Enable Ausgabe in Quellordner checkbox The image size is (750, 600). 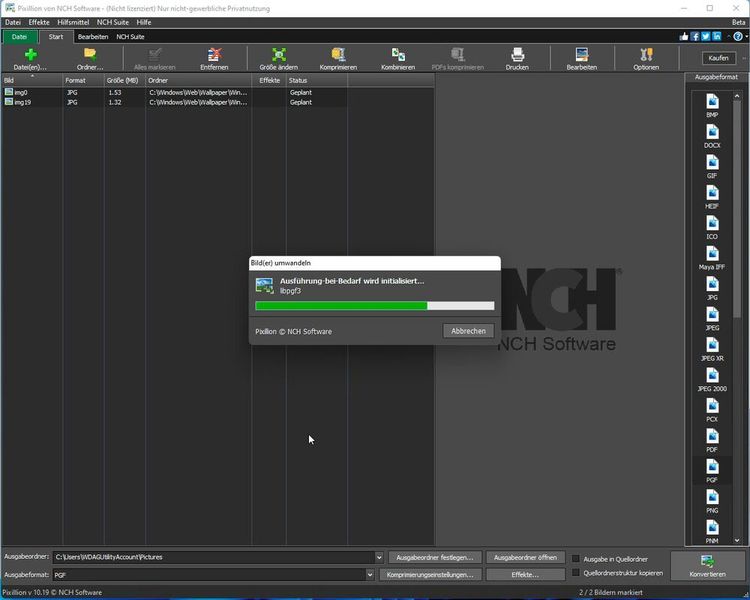pos(576,559)
